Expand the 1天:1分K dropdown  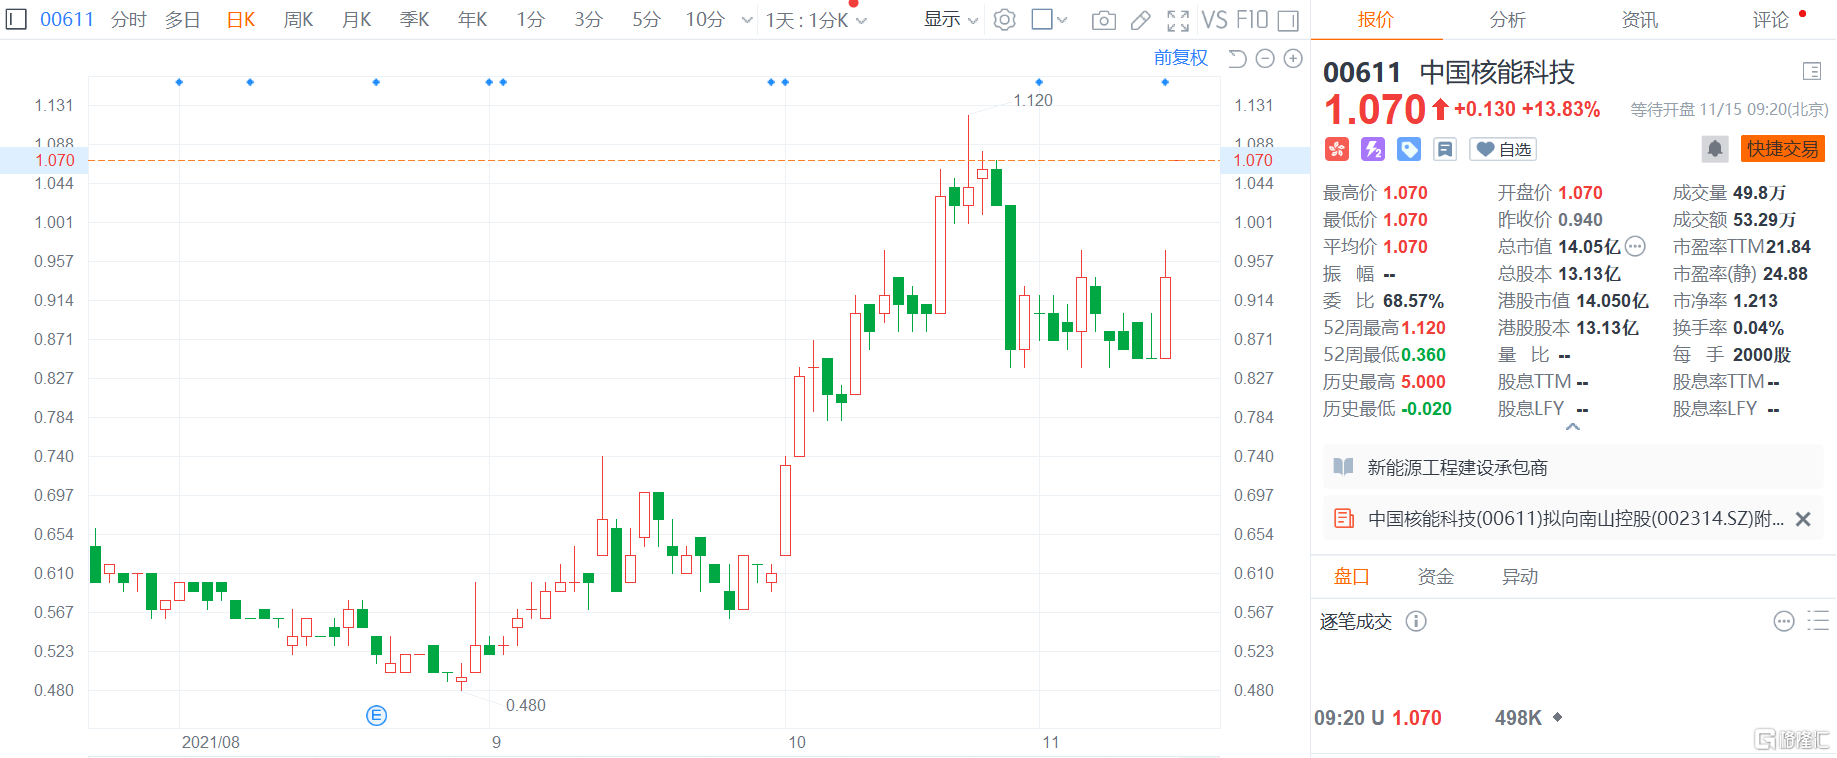pyautogui.click(x=816, y=20)
